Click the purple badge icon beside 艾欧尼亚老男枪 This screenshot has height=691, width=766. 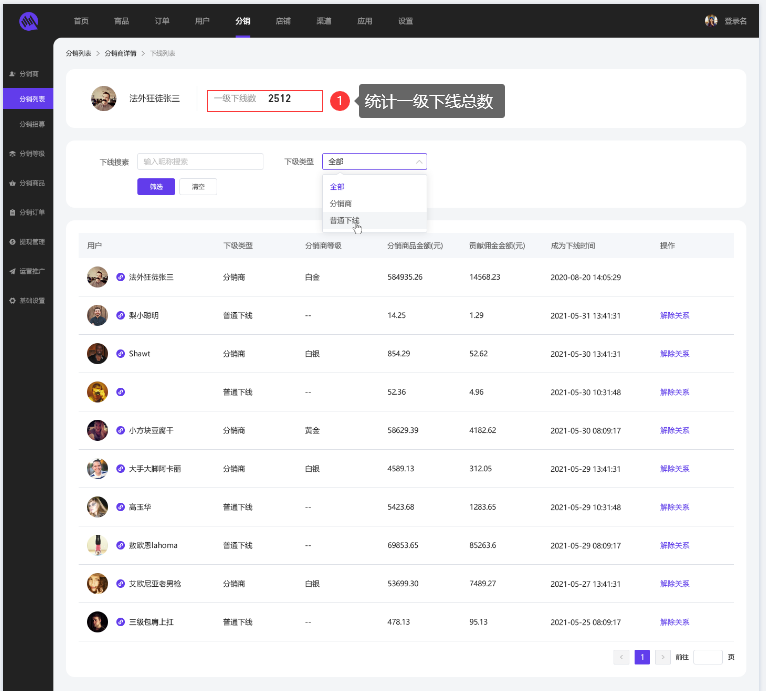[x=120, y=583]
